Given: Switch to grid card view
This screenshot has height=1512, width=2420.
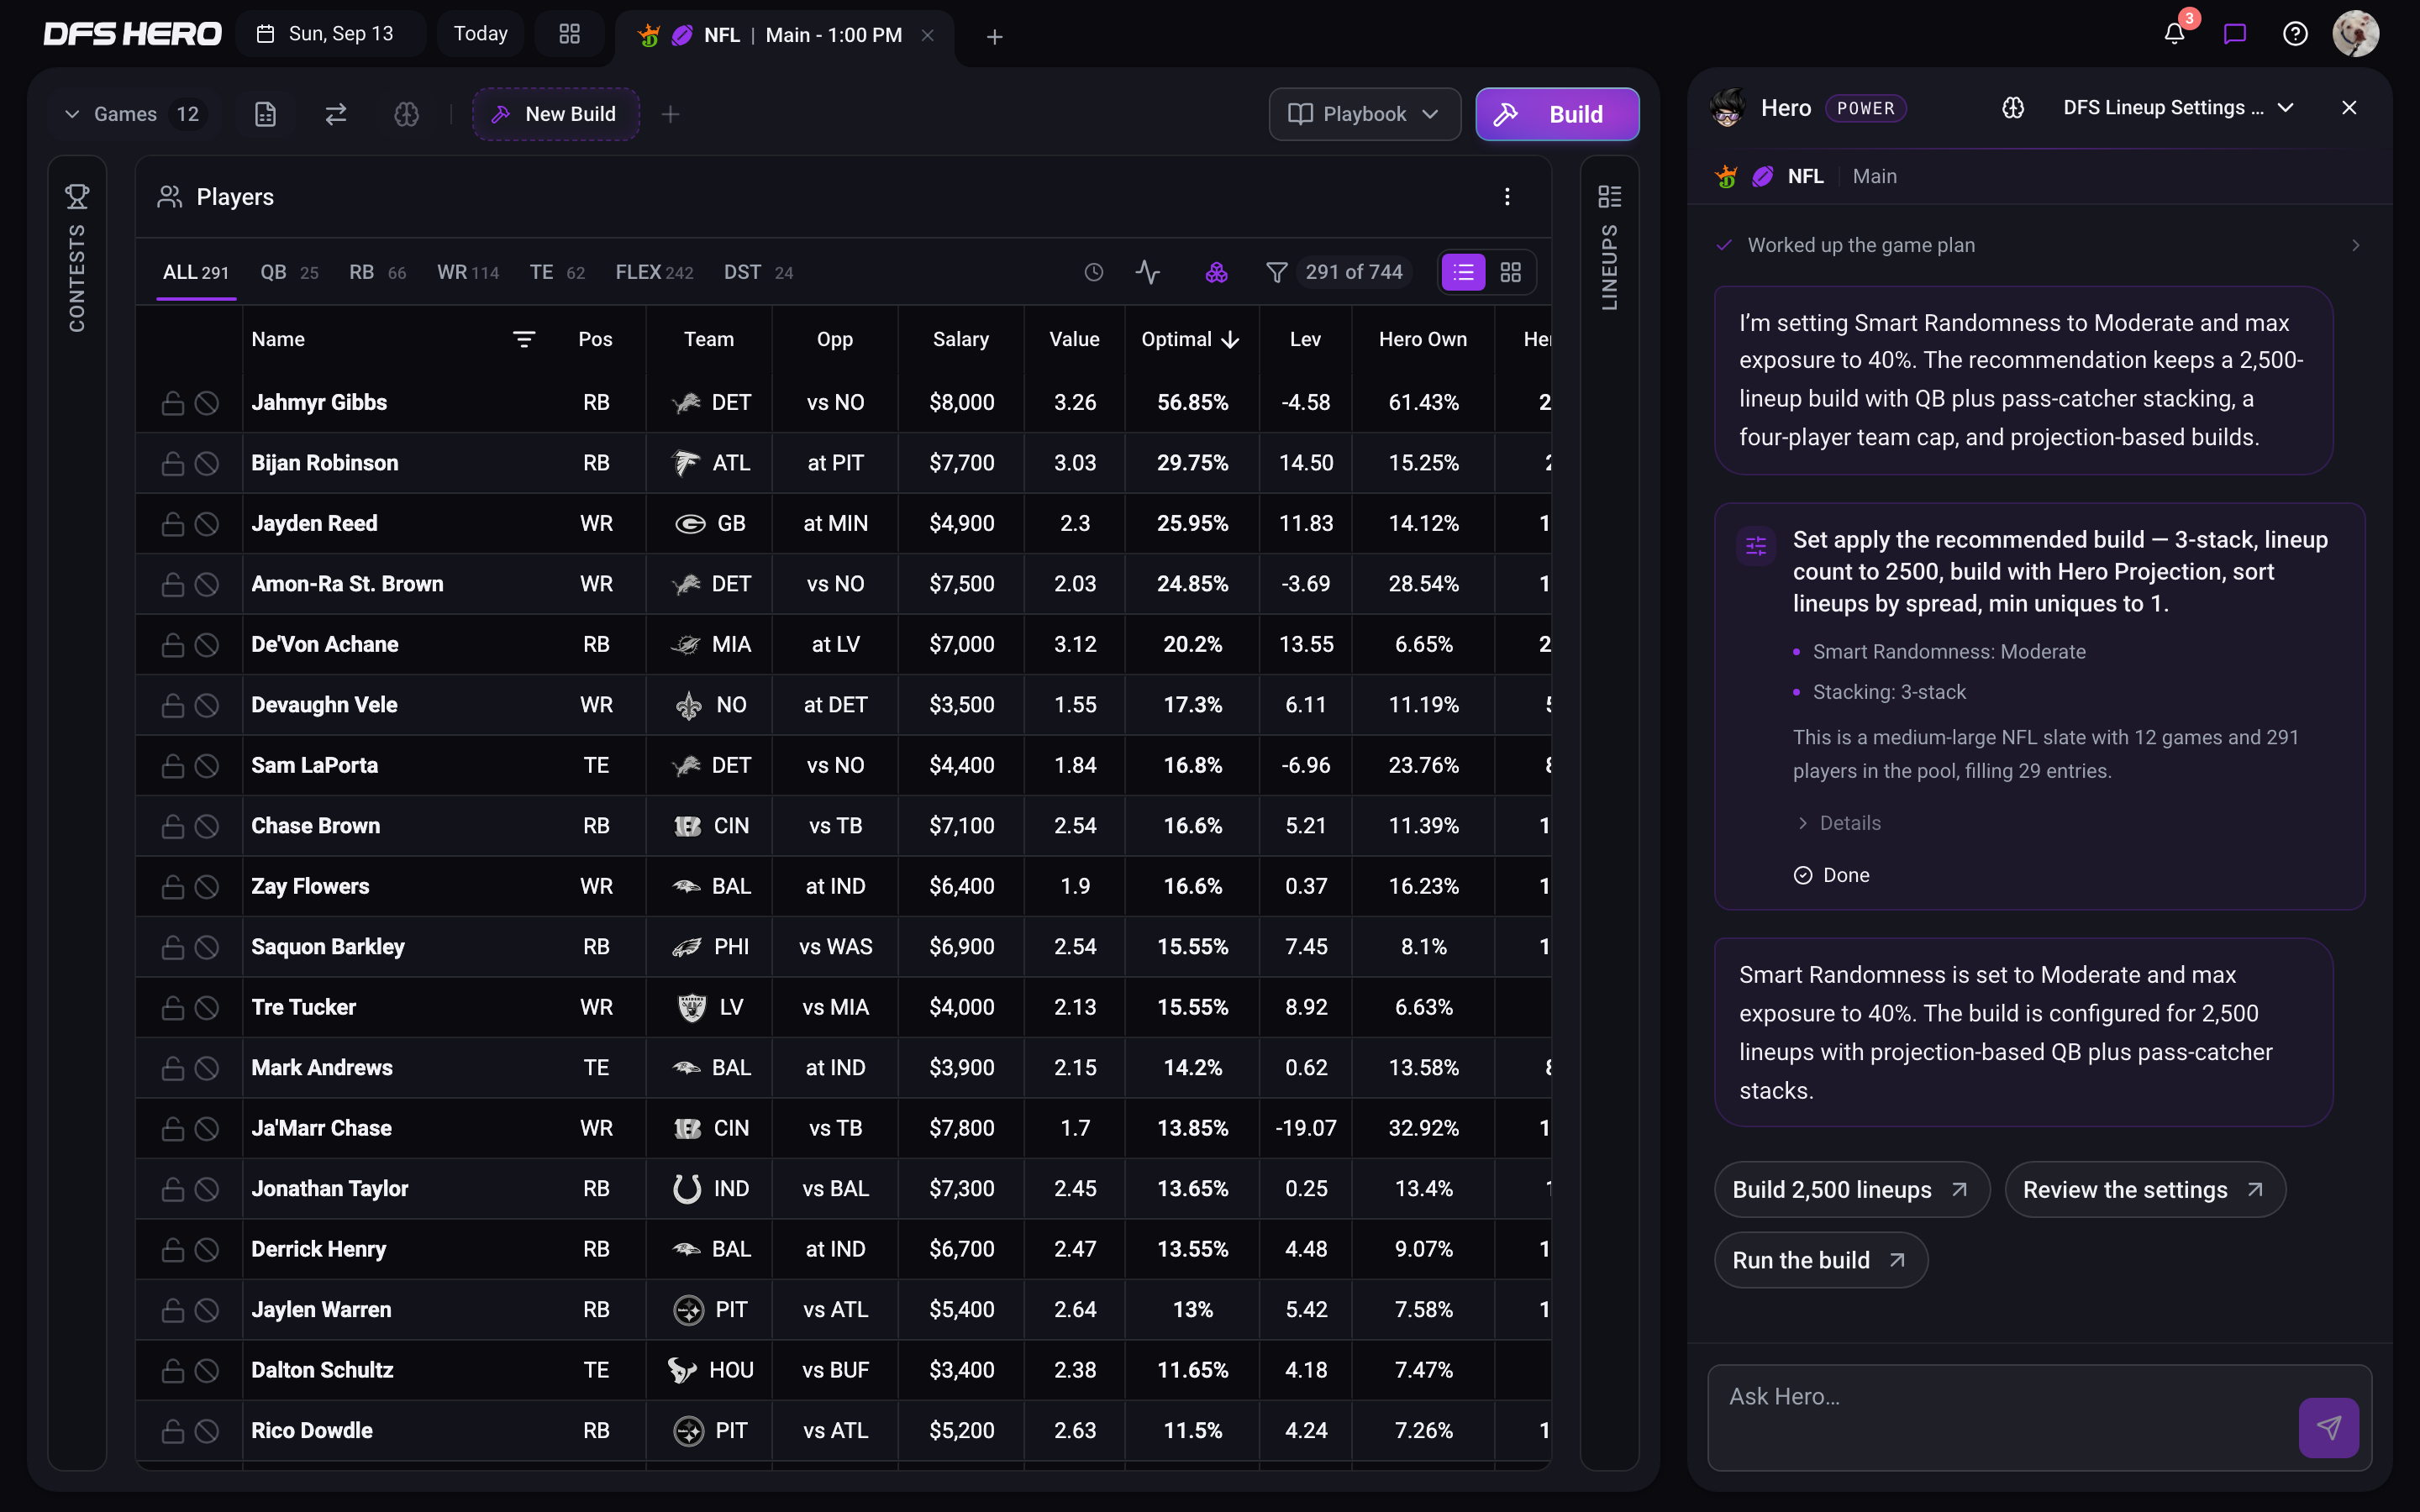Looking at the screenshot, I should 1510,272.
